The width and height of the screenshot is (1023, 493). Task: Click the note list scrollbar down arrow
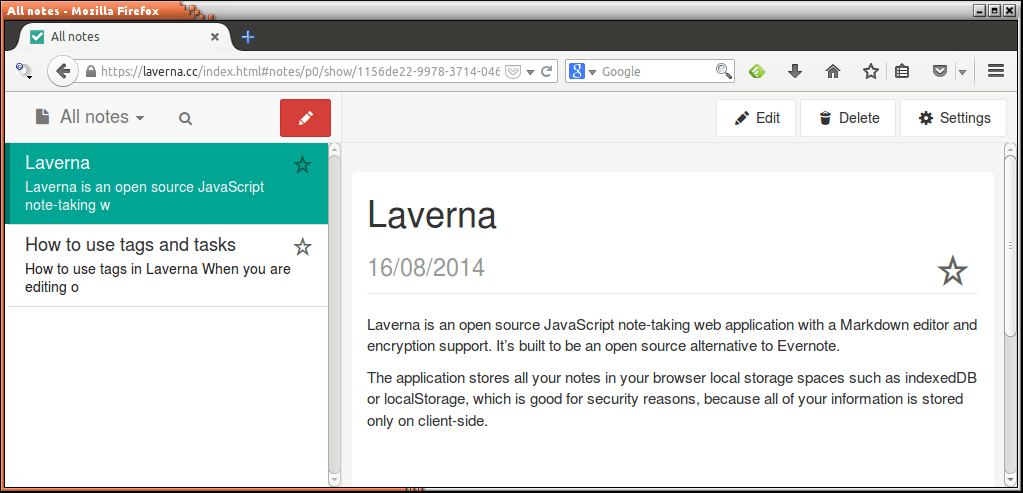point(335,480)
